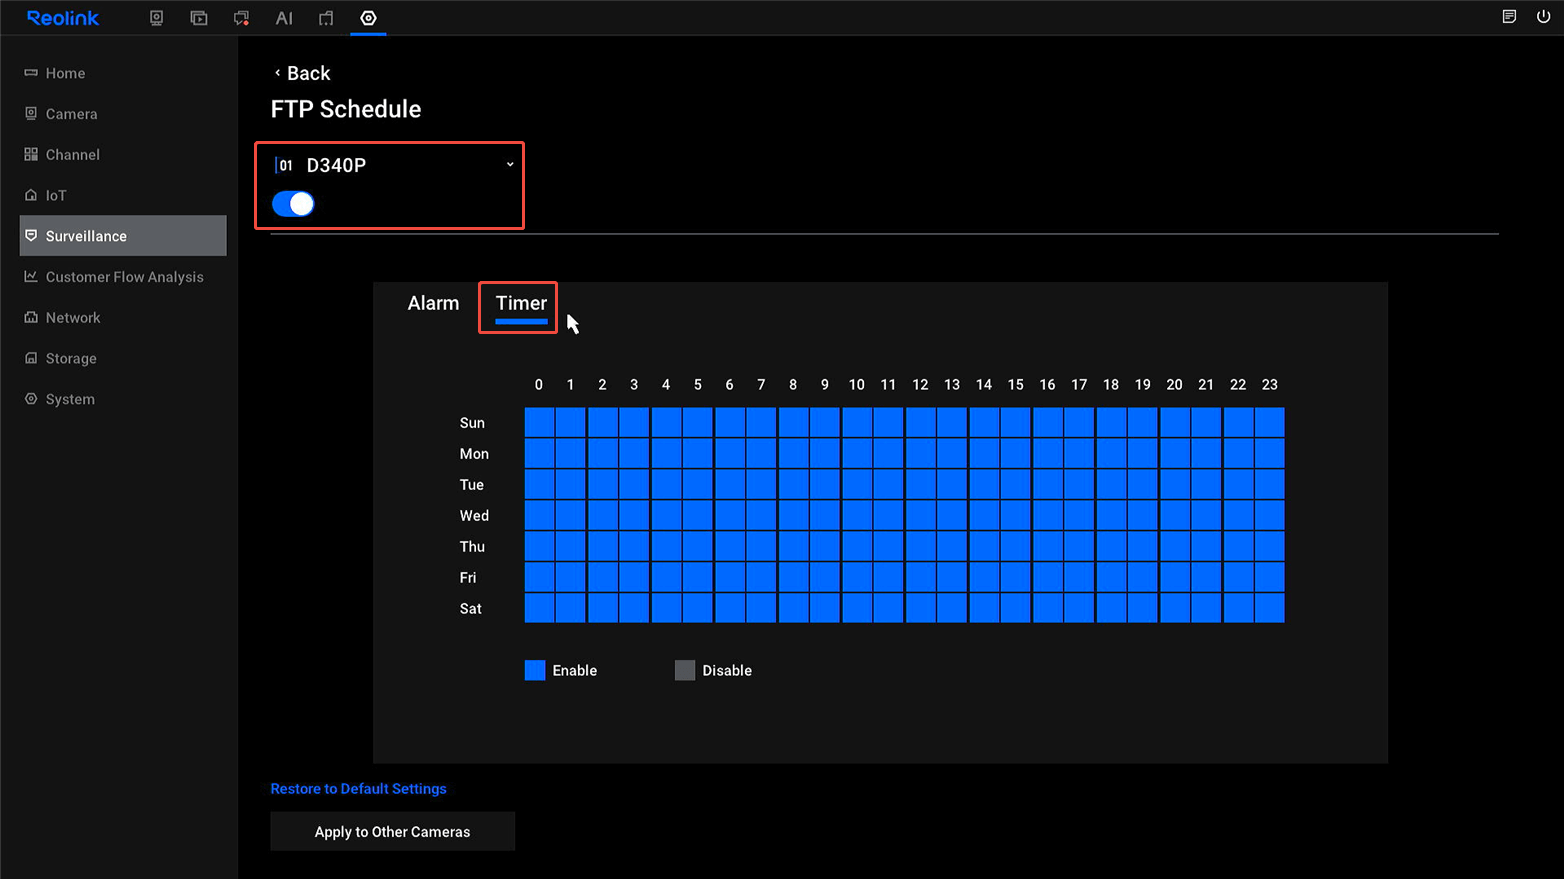The image size is (1564, 879).
Task: Open the Customer Flow Analysis section
Action: coord(123,276)
